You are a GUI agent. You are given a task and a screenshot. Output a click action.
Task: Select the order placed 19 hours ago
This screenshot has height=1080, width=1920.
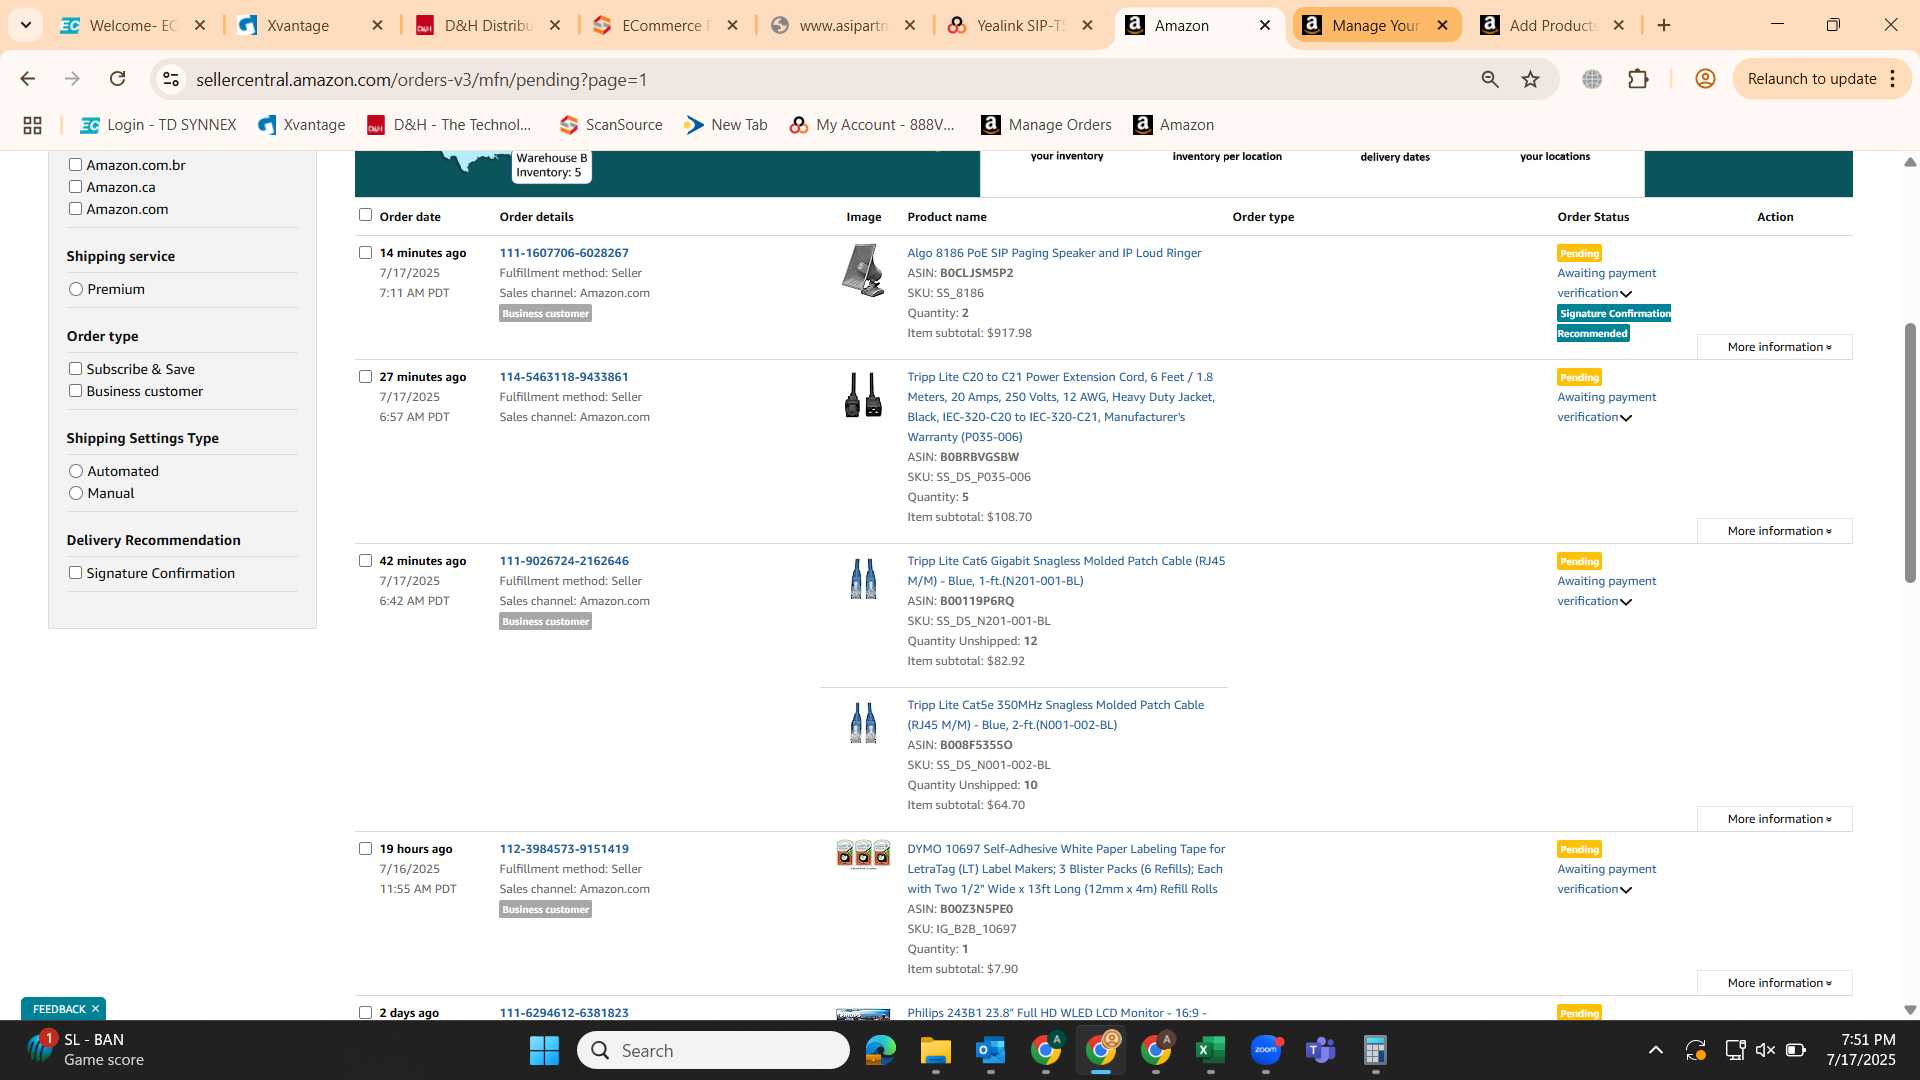point(365,849)
